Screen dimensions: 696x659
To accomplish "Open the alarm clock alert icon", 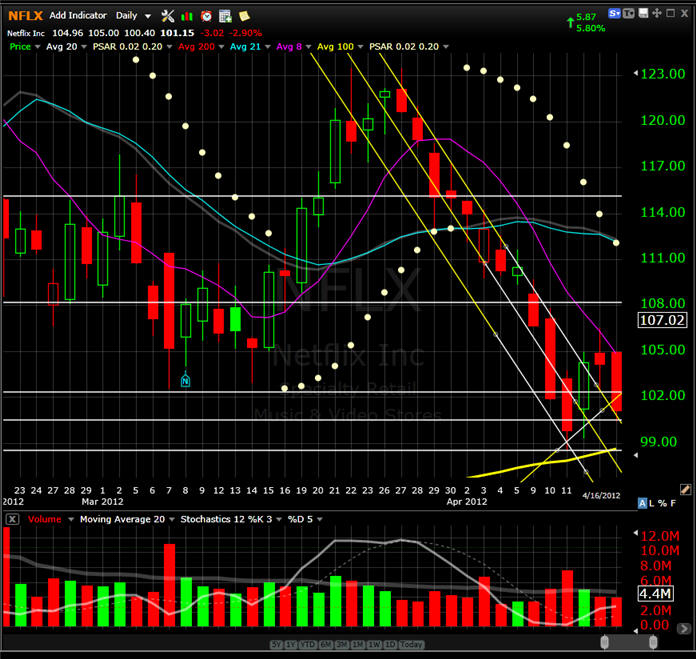I will coord(206,16).
